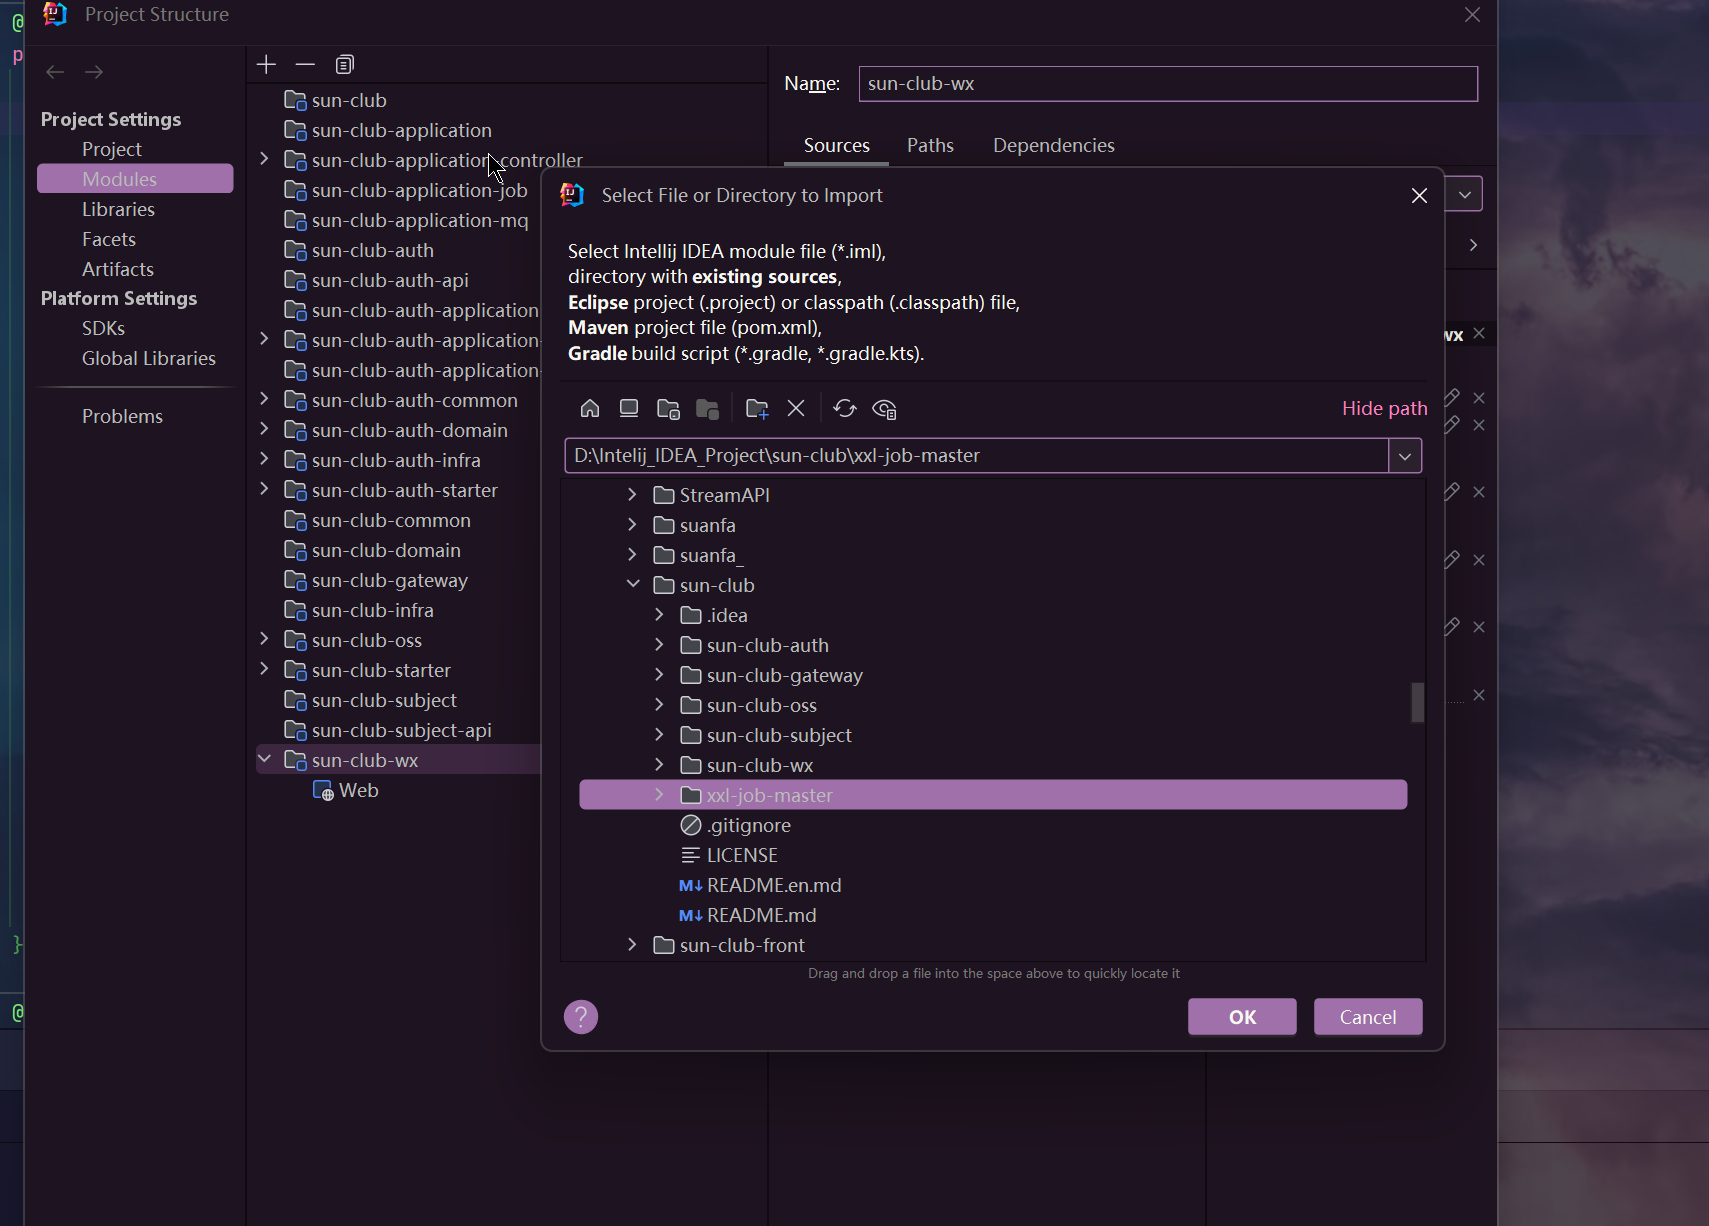Click the Add module plus icon
Screen dimensions: 1709x1226
(266, 65)
